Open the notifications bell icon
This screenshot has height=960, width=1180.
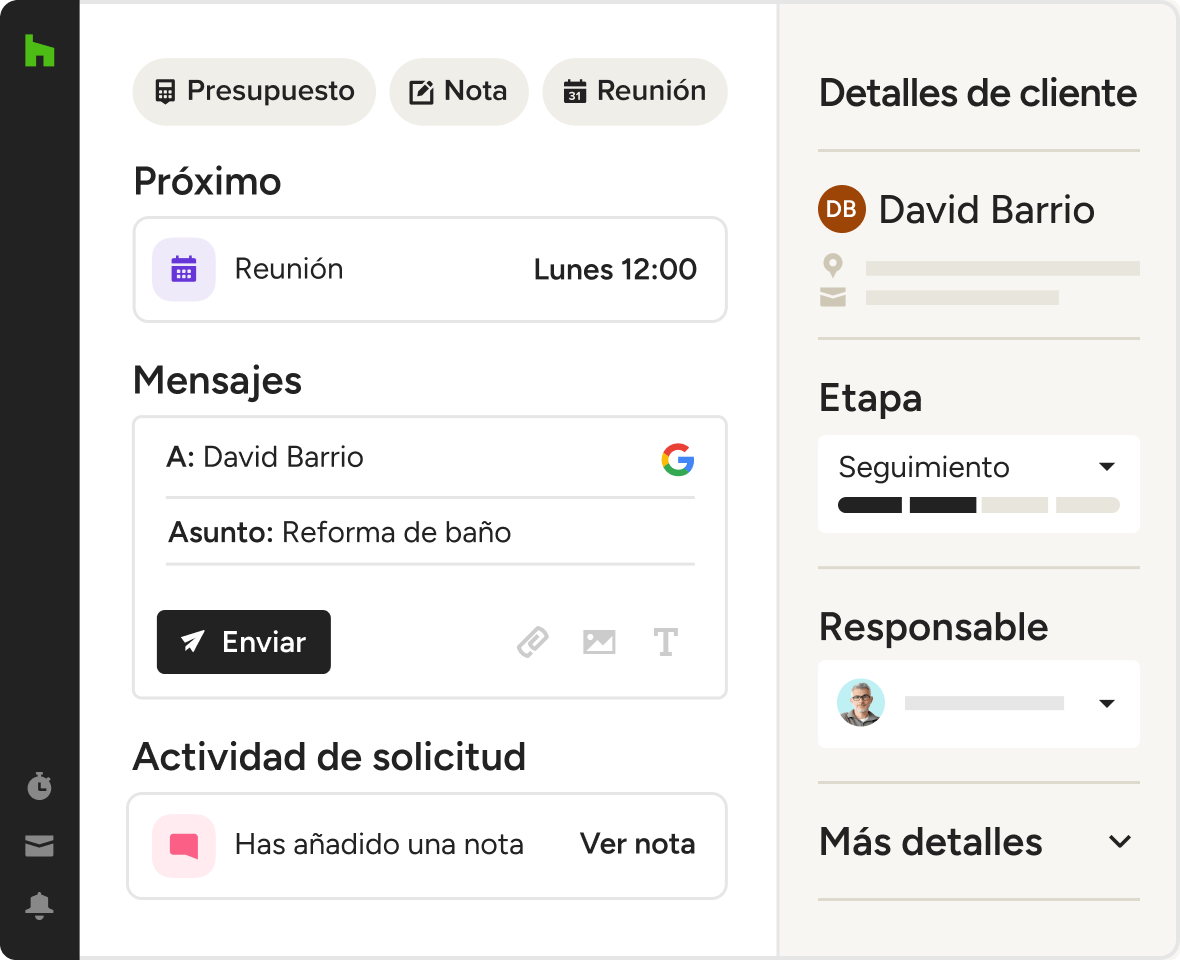click(x=39, y=905)
